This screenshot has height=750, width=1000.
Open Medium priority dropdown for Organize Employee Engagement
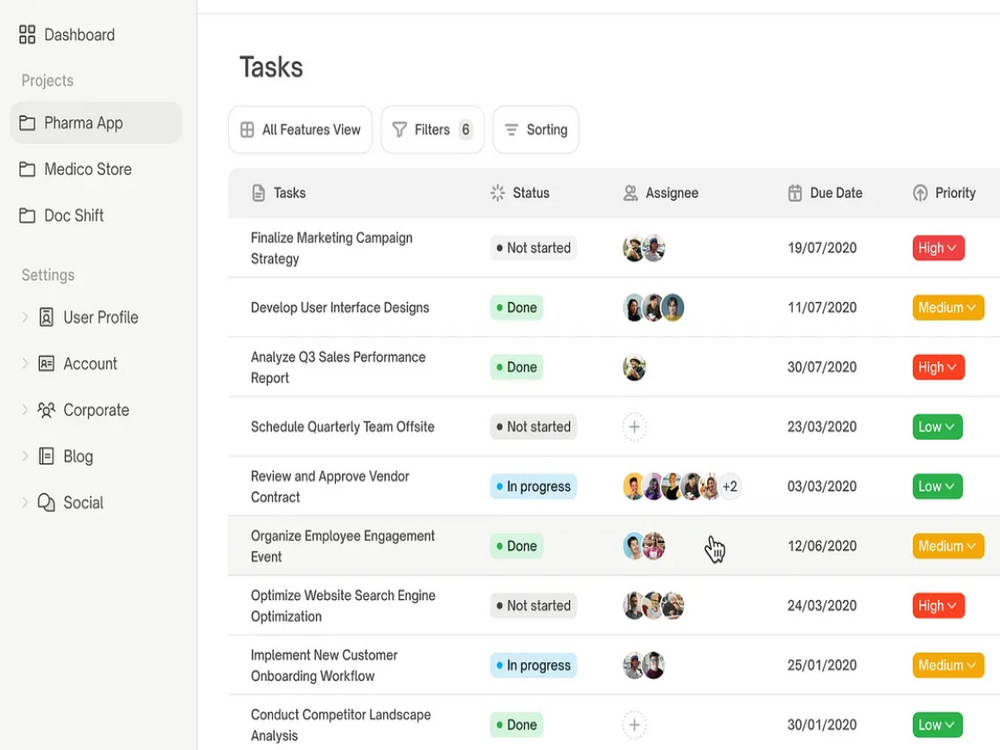pos(947,546)
